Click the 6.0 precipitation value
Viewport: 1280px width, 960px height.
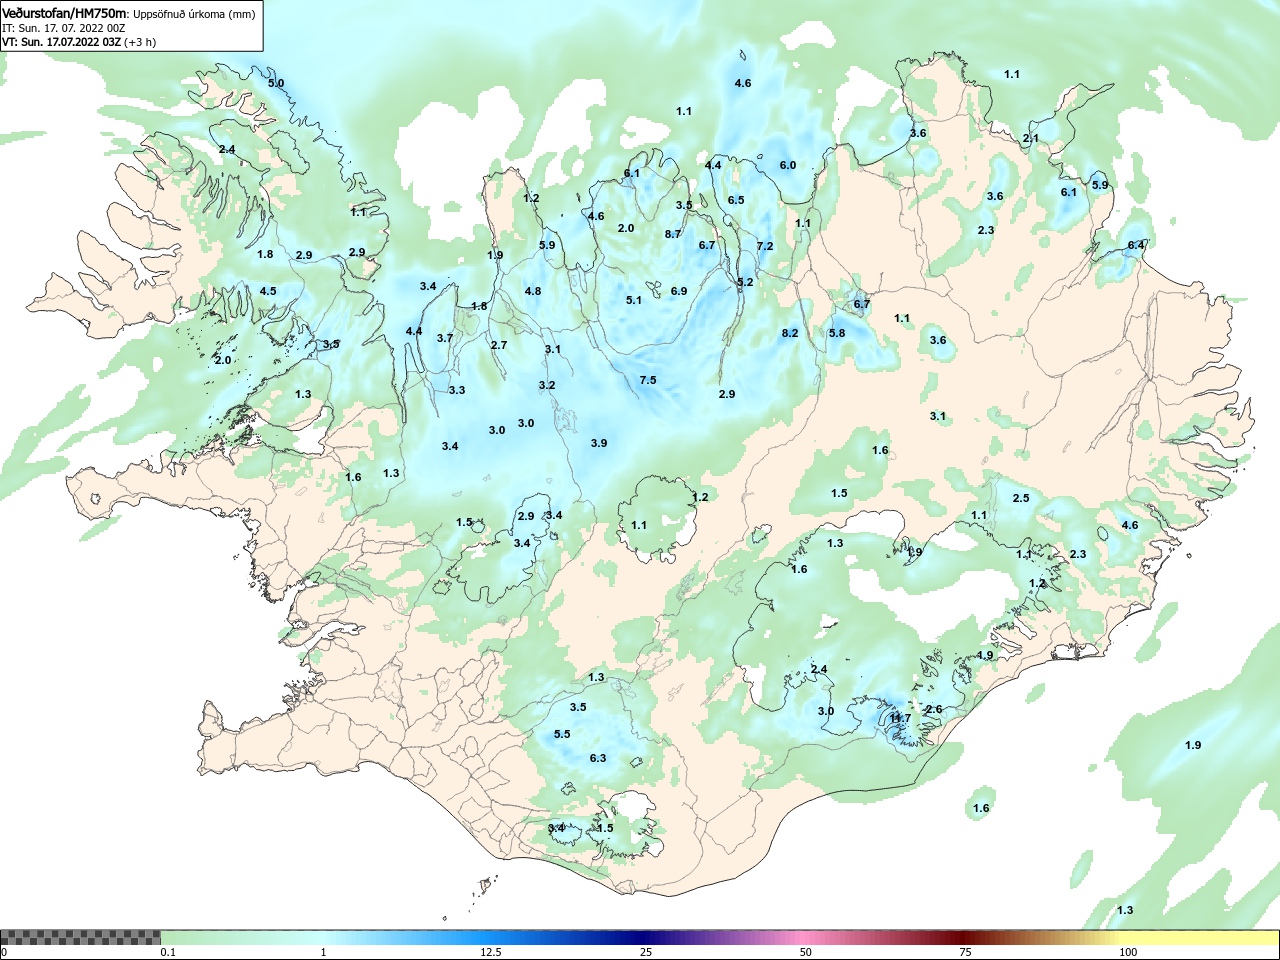click(x=788, y=165)
